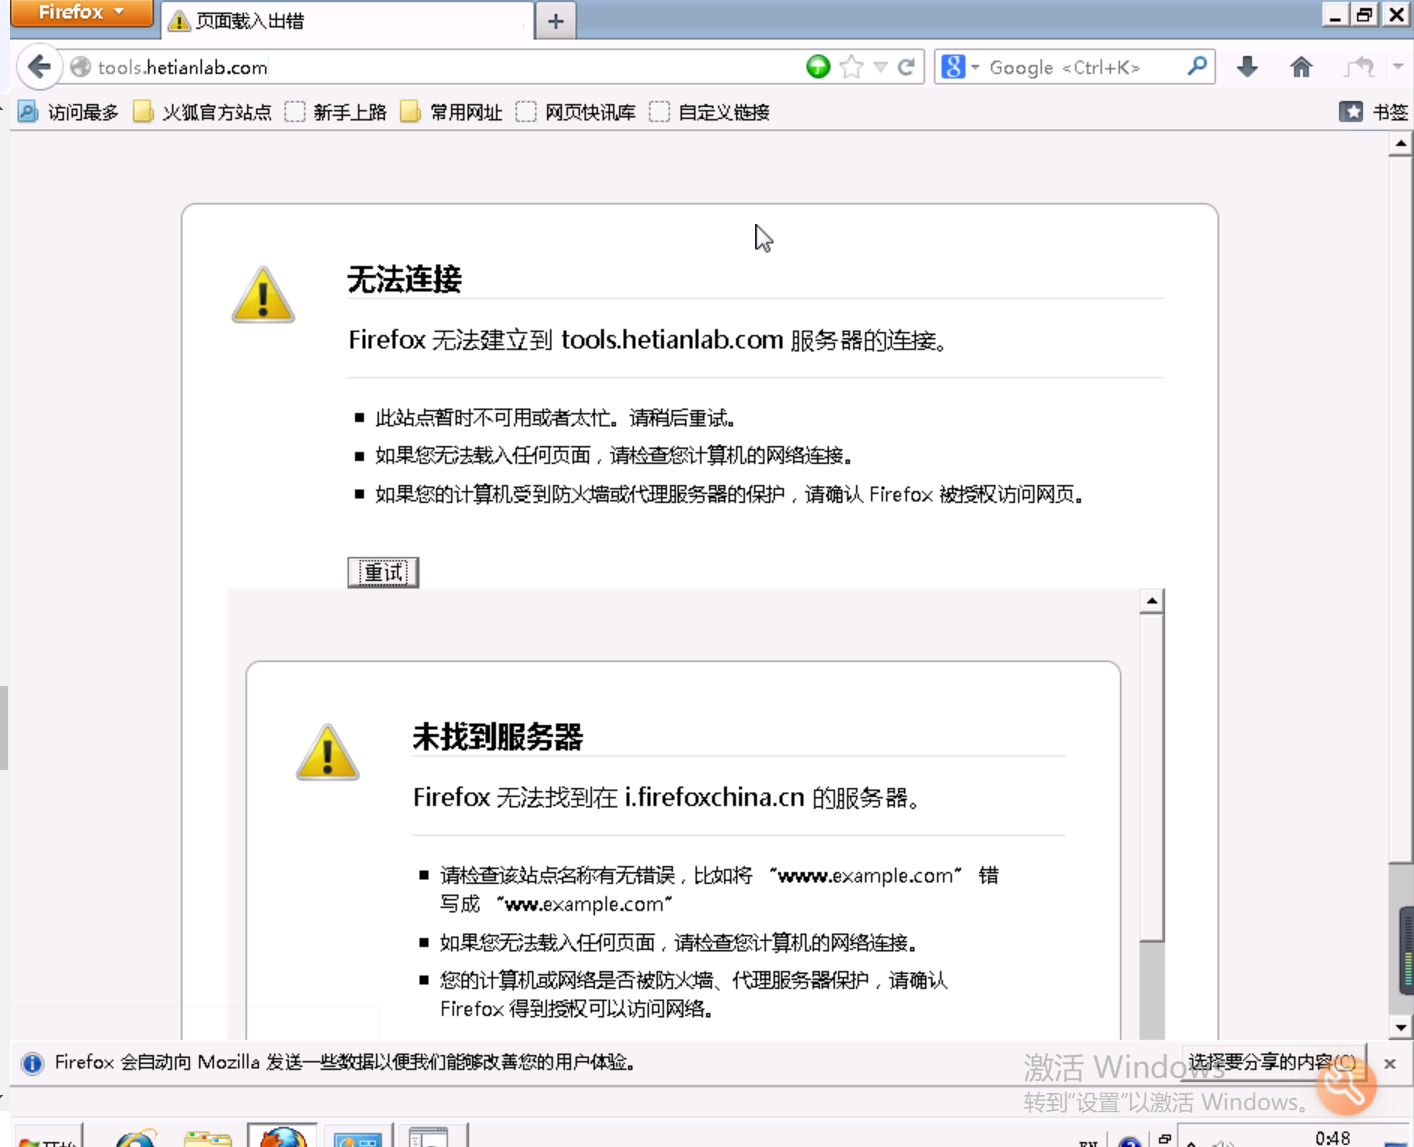Open the 书签 bookmarks menu
1414x1147 pixels.
point(1373,112)
